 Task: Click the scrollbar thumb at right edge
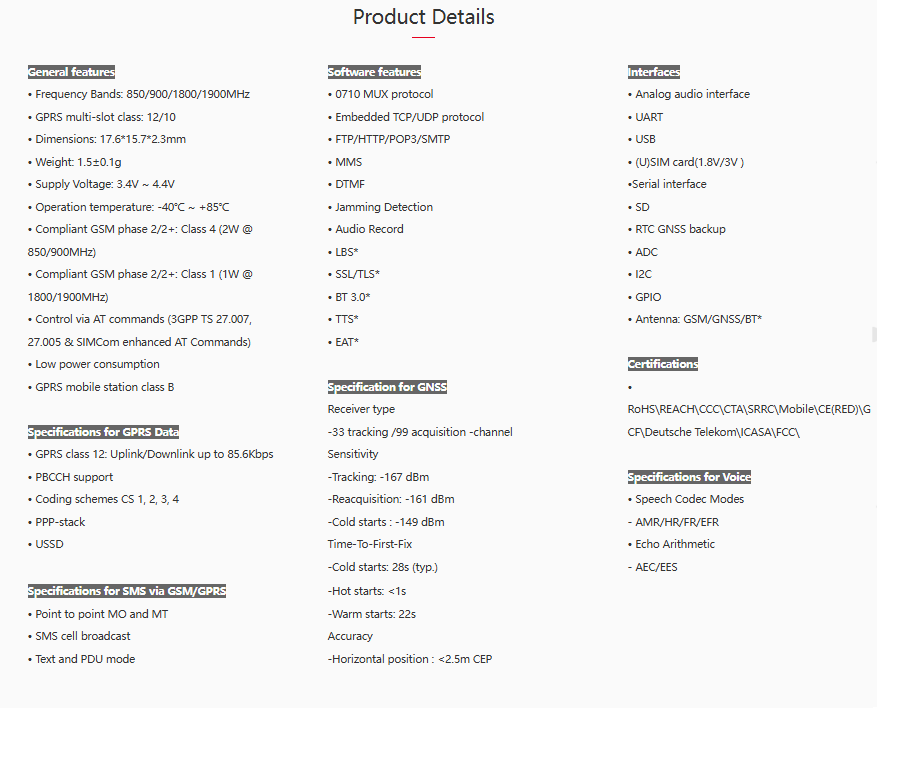pyautogui.click(x=874, y=334)
